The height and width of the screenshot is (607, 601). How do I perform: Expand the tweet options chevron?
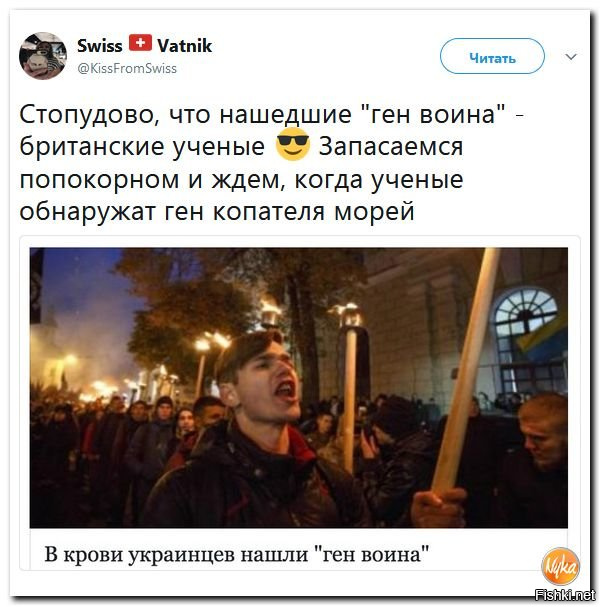pyautogui.click(x=571, y=57)
